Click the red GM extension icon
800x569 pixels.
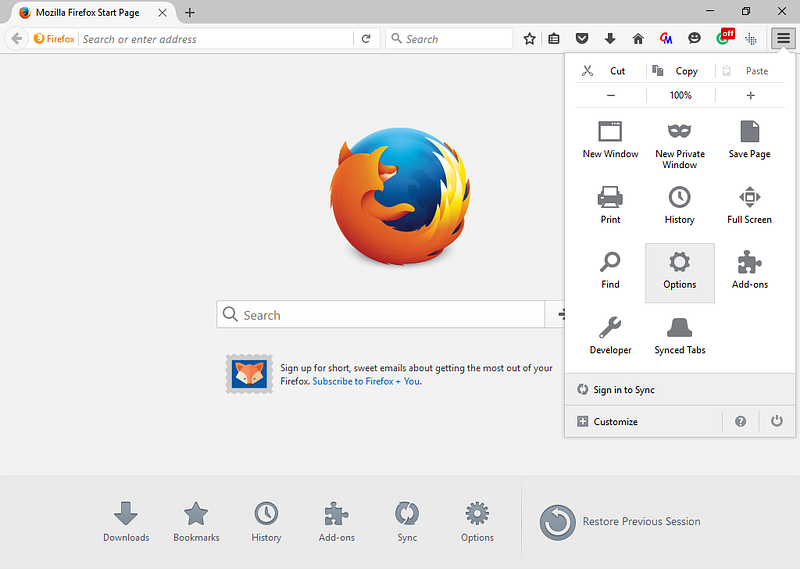[666, 39]
